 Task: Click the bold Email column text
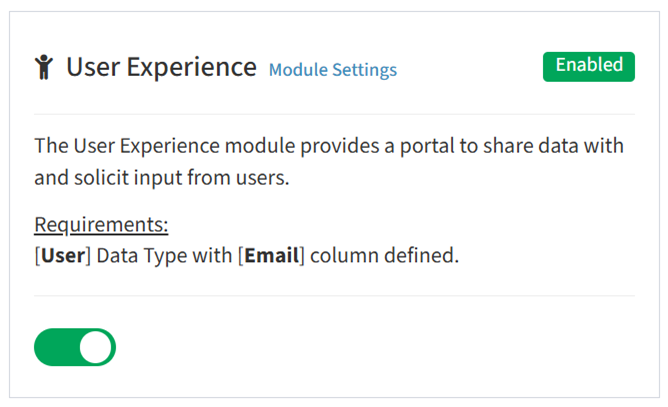pos(272,256)
